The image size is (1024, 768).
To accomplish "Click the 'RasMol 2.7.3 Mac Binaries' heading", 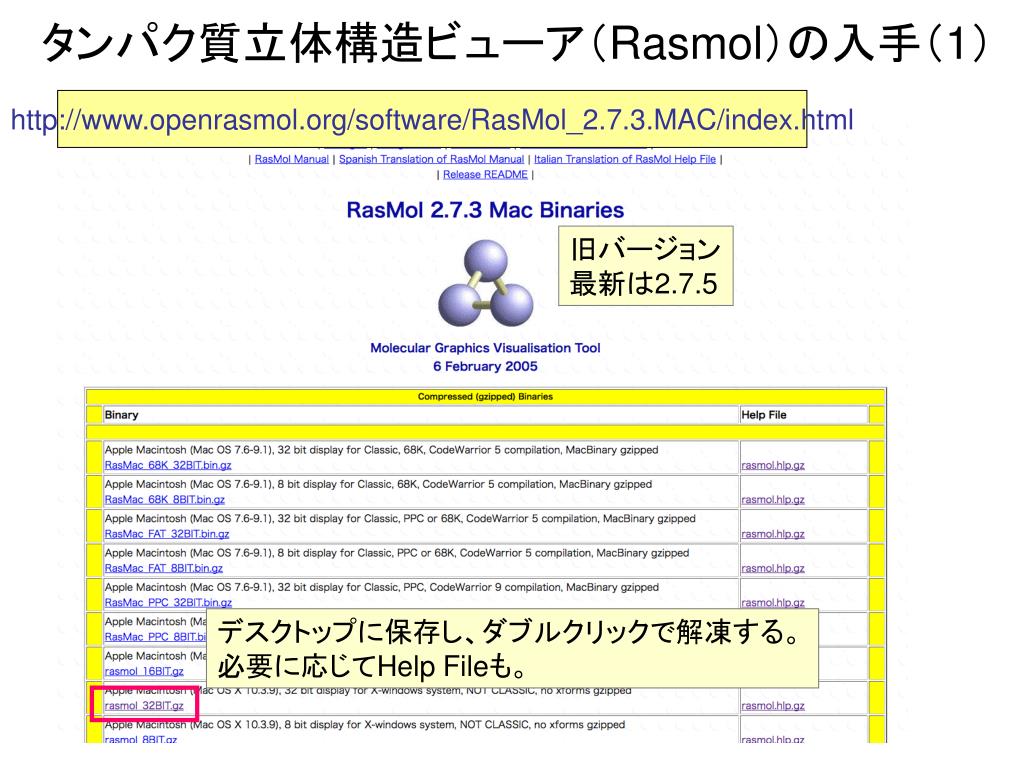I will tap(485, 210).
